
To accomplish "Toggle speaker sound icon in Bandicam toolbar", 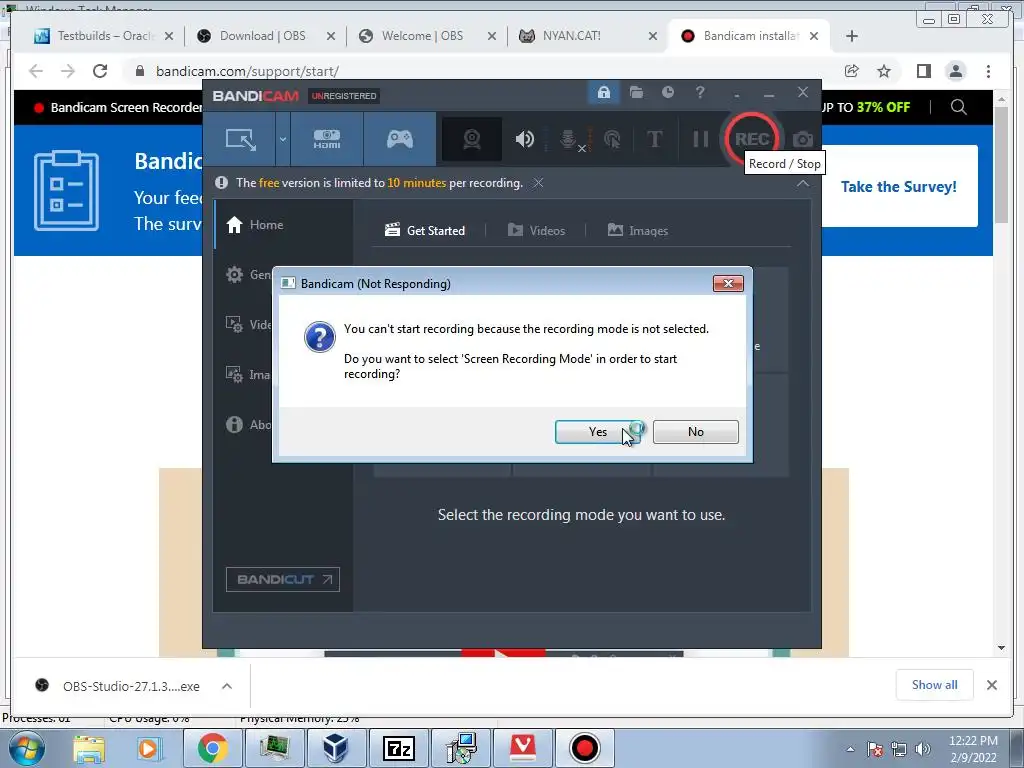I will (524, 139).
